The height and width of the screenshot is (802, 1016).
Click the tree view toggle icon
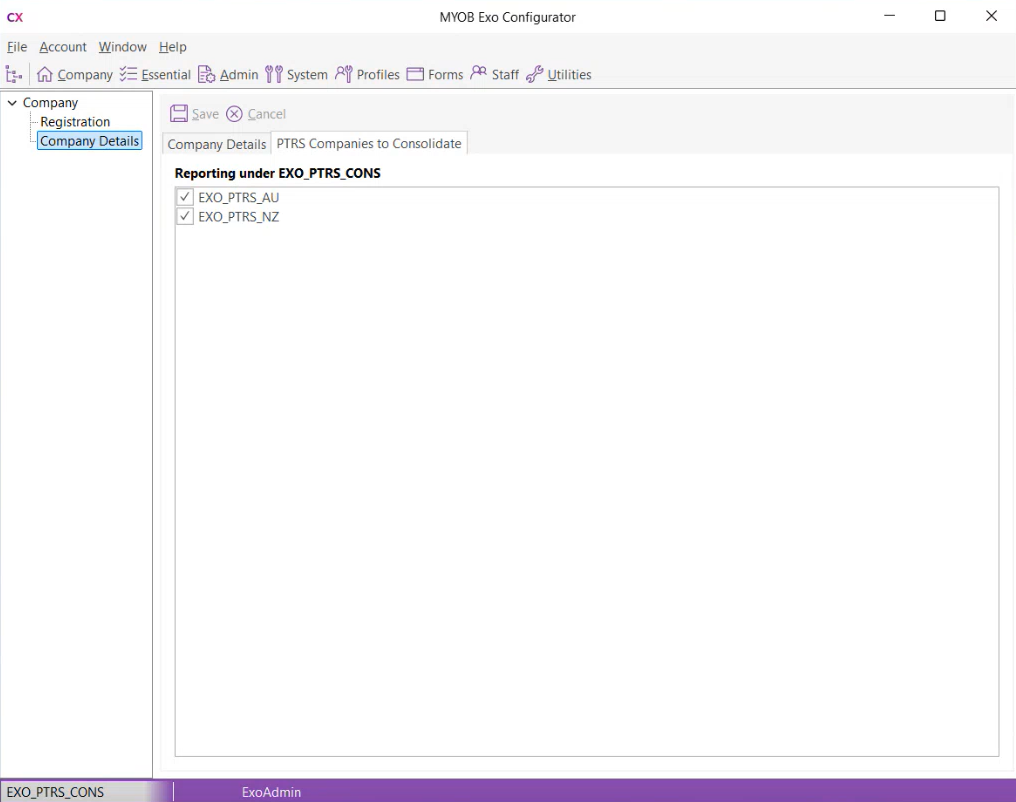coord(14,74)
